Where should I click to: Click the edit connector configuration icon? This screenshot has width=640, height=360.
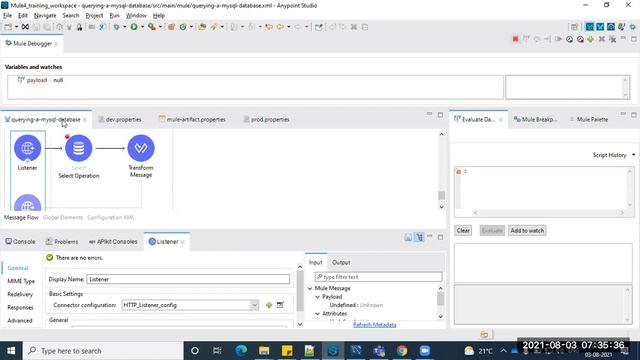280,305
